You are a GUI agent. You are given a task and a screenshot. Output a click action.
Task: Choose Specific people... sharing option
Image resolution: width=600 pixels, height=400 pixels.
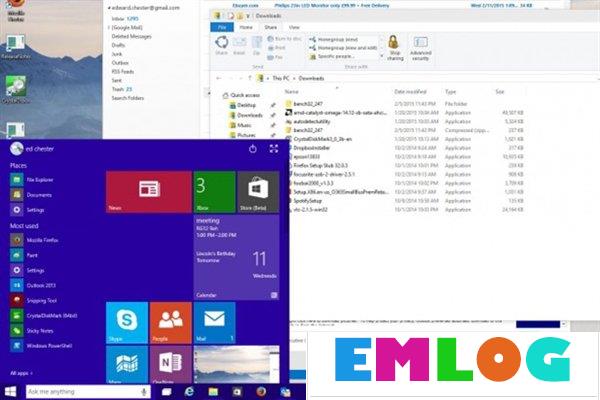tap(332, 56)
